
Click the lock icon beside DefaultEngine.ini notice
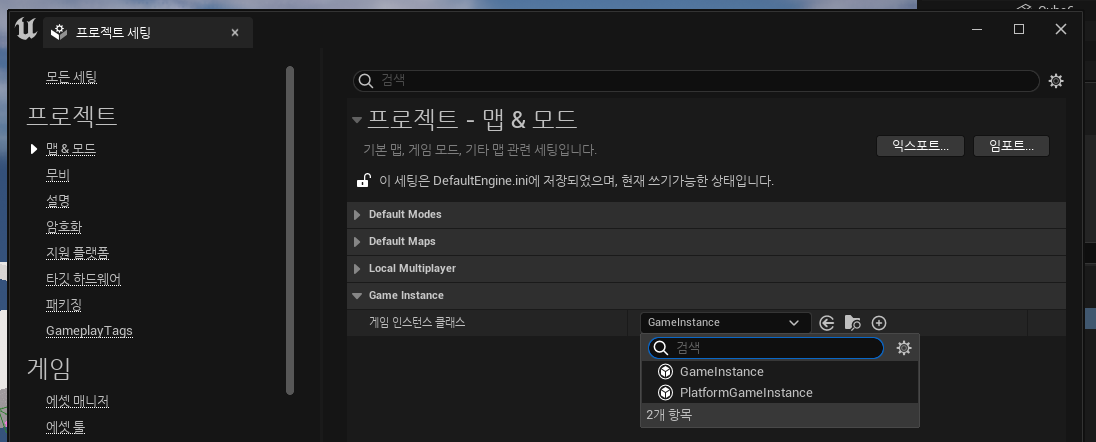(363, 180)
